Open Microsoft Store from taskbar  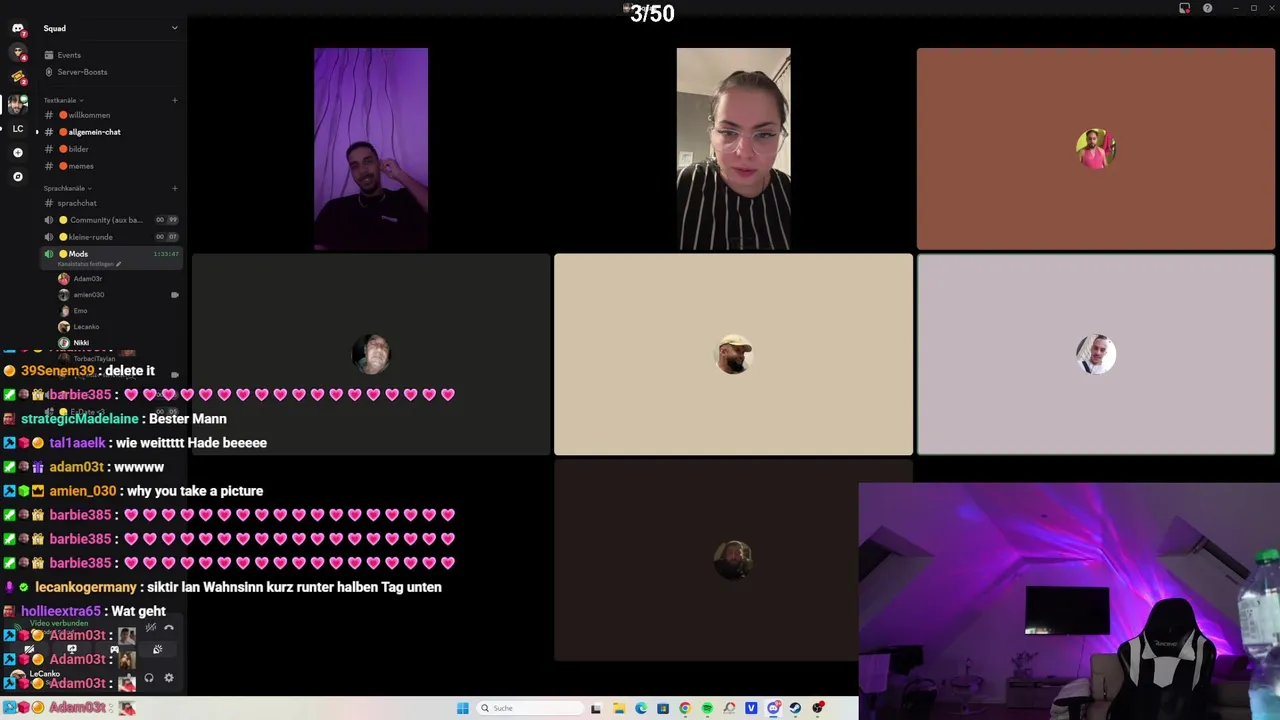[663, 708]
